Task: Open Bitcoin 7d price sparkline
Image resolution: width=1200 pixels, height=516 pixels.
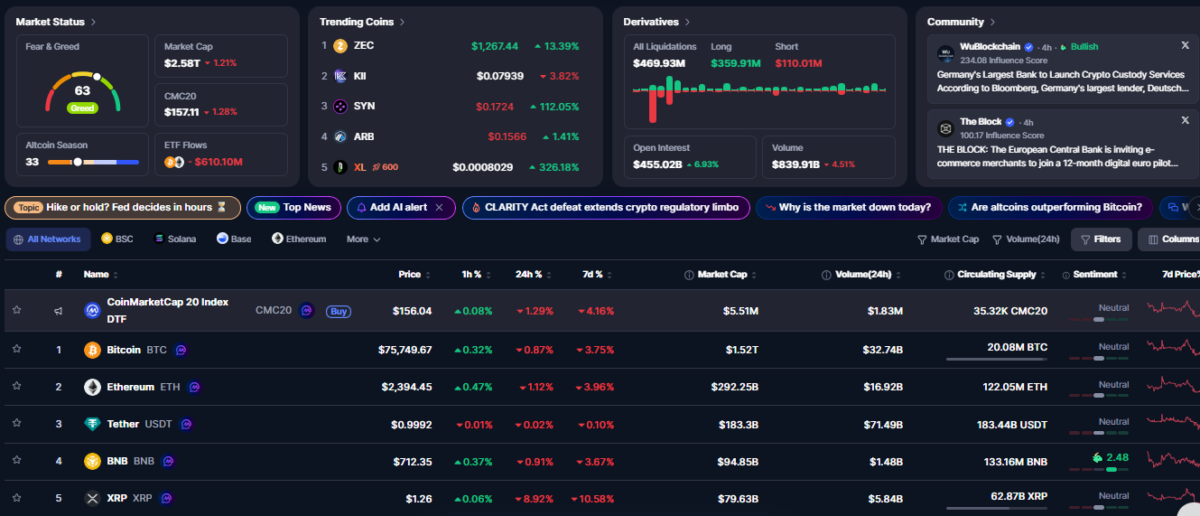Action: (1173, 350)
